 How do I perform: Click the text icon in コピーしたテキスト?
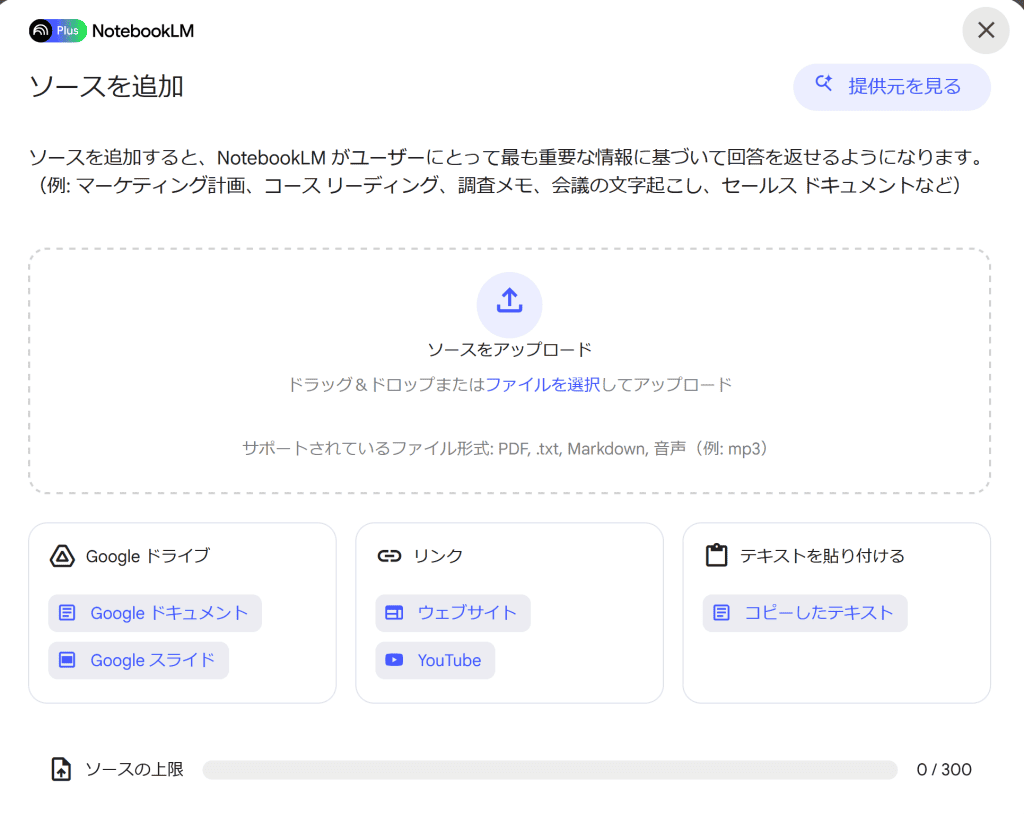pos(722,613)
